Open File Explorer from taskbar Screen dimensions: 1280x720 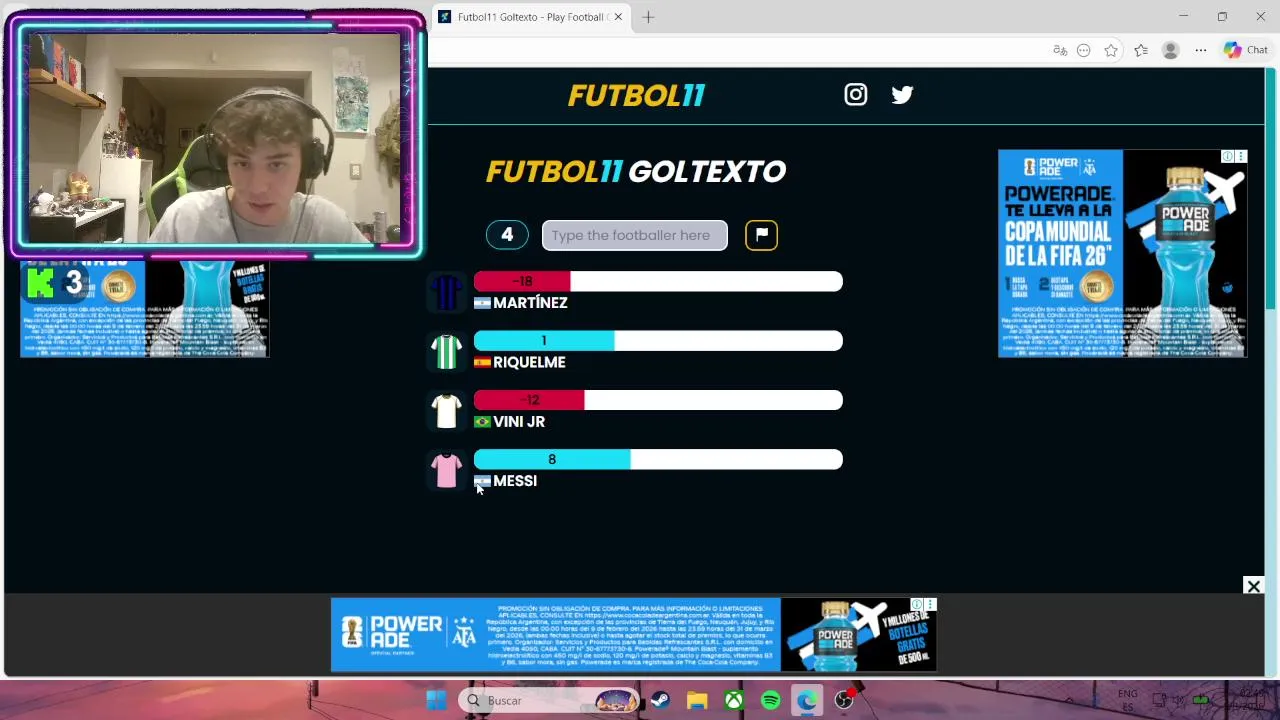697,700
